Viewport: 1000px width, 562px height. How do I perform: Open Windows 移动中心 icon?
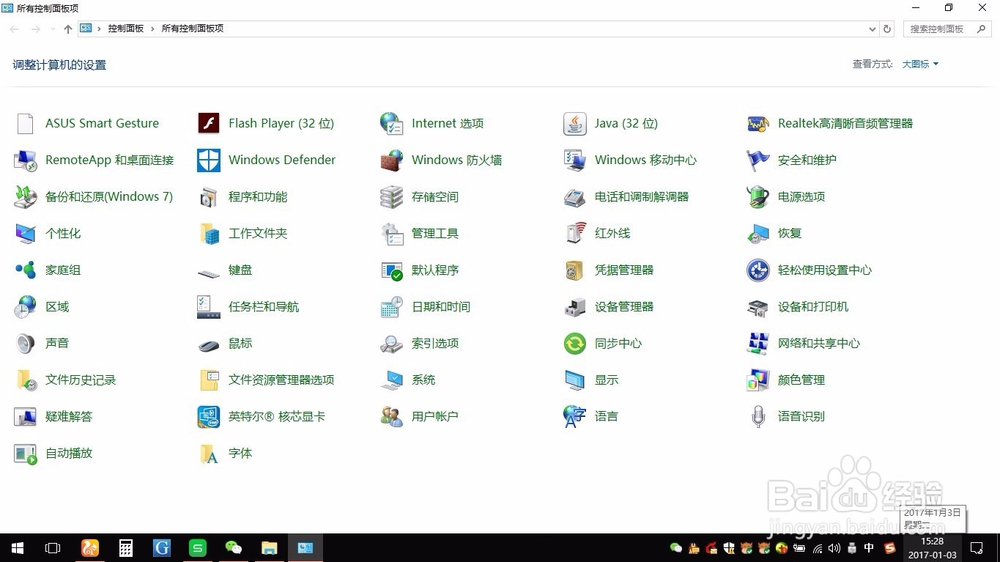coord(575,160)
